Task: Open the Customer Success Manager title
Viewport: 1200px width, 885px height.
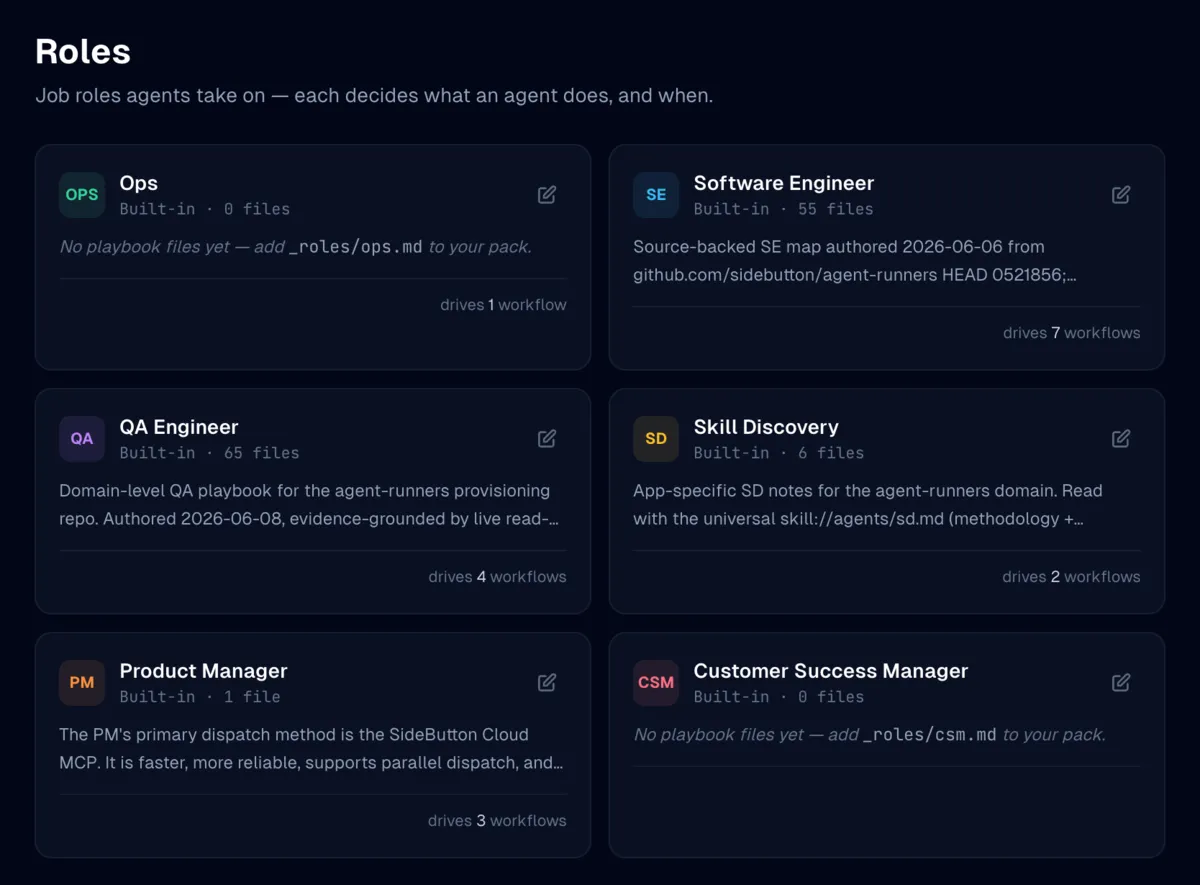Action: click(831, 671)
